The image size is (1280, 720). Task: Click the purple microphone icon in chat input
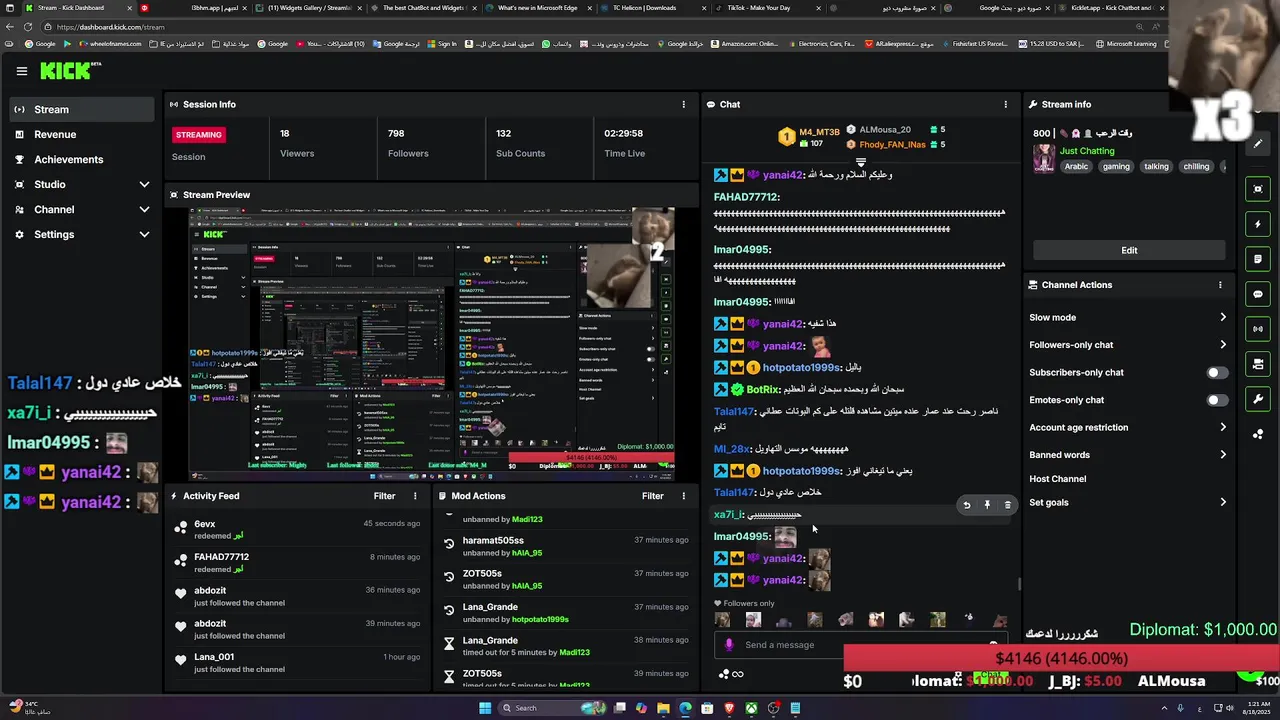click(729, 645)
